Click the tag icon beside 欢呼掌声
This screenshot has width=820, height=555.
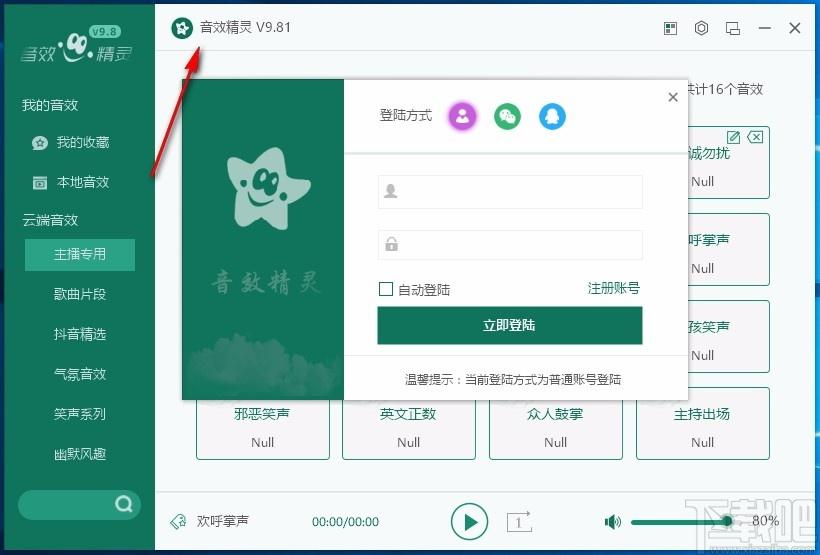(178, 522)
